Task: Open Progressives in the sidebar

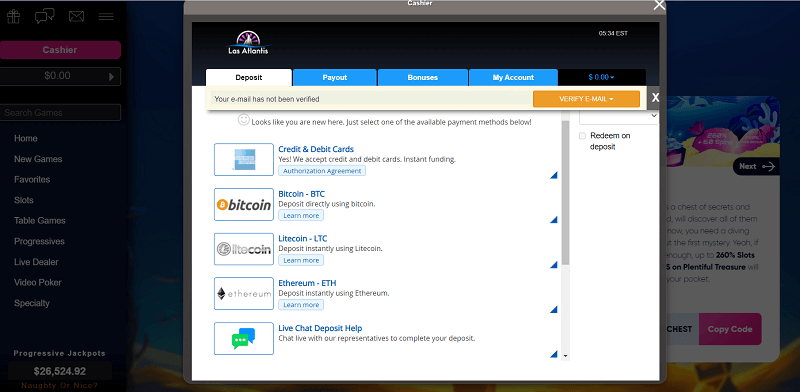Action: [x=39, y=241]
